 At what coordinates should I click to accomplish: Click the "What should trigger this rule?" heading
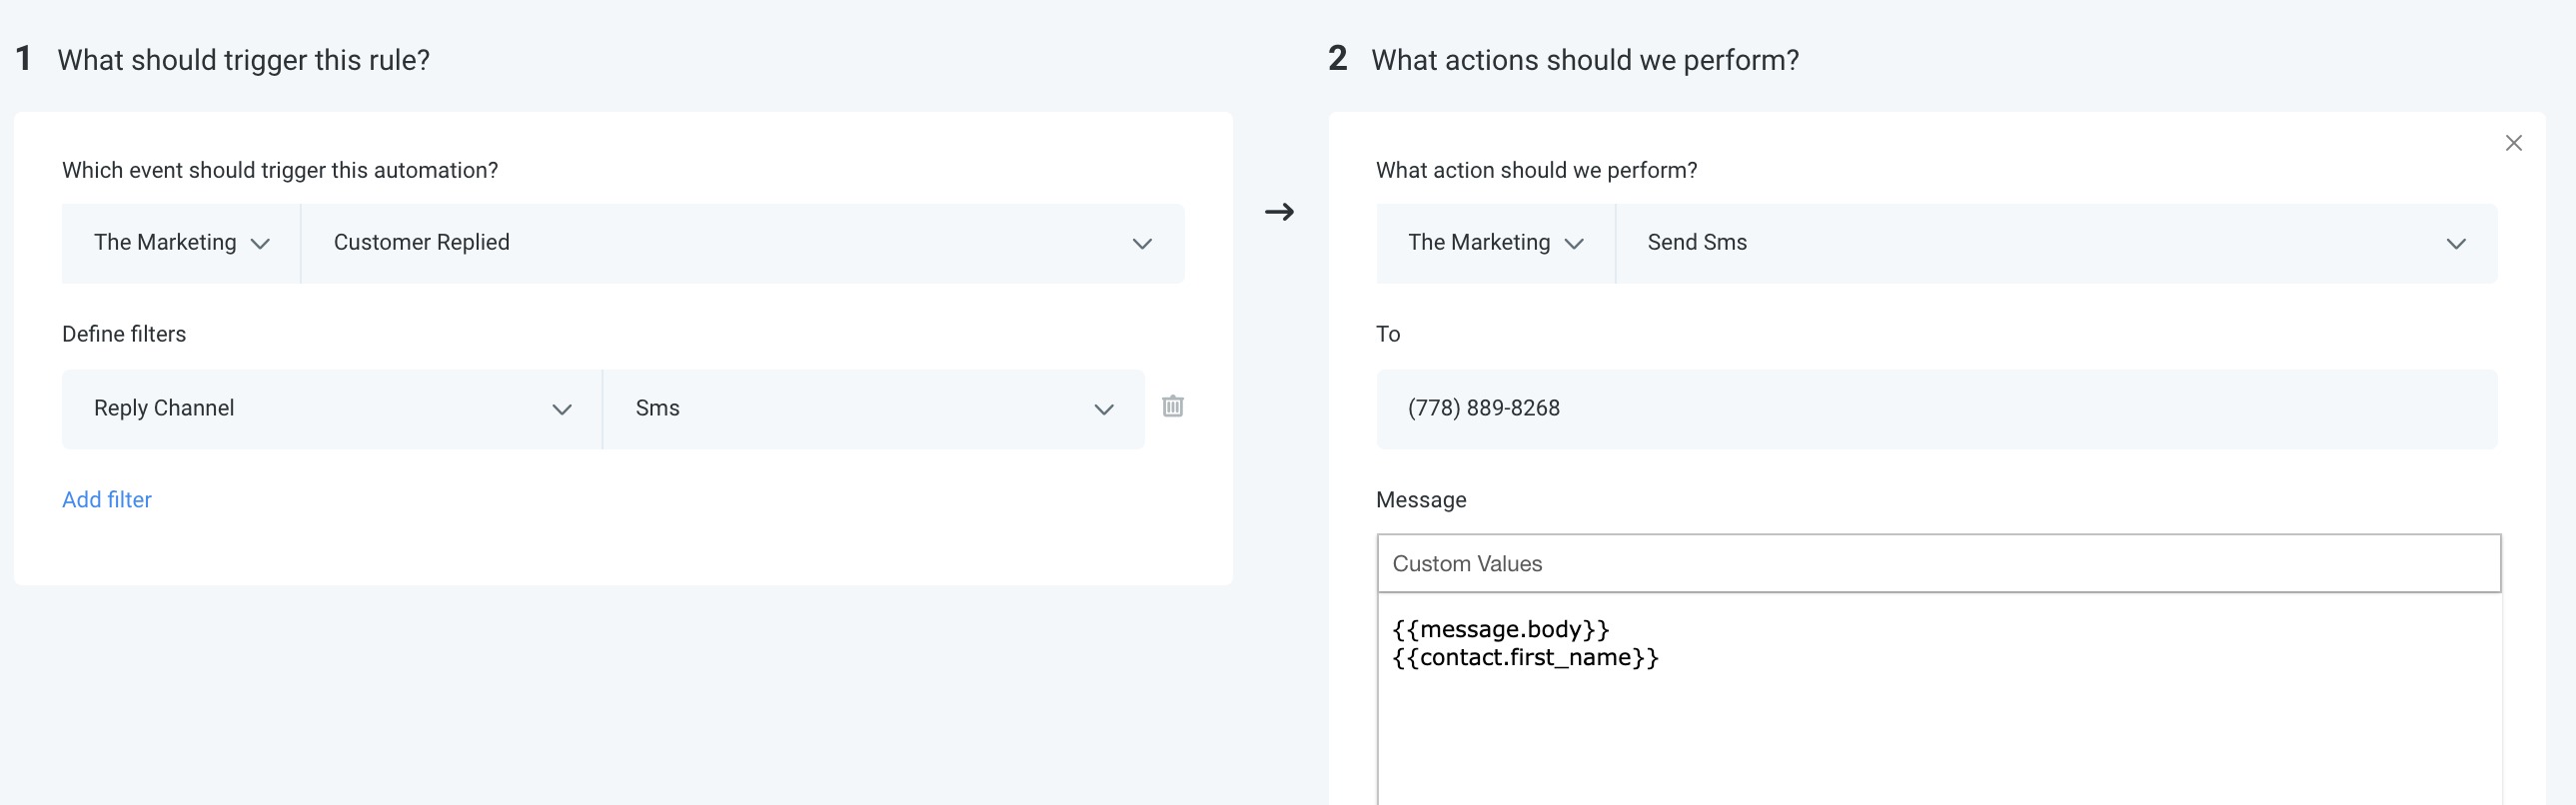(243, 61)
